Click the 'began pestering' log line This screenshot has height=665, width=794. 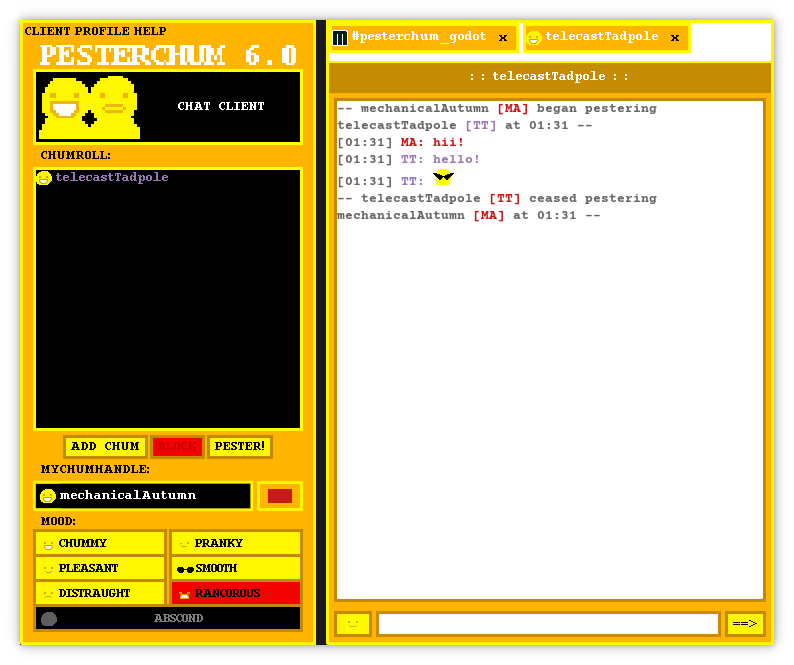point(497,117)
